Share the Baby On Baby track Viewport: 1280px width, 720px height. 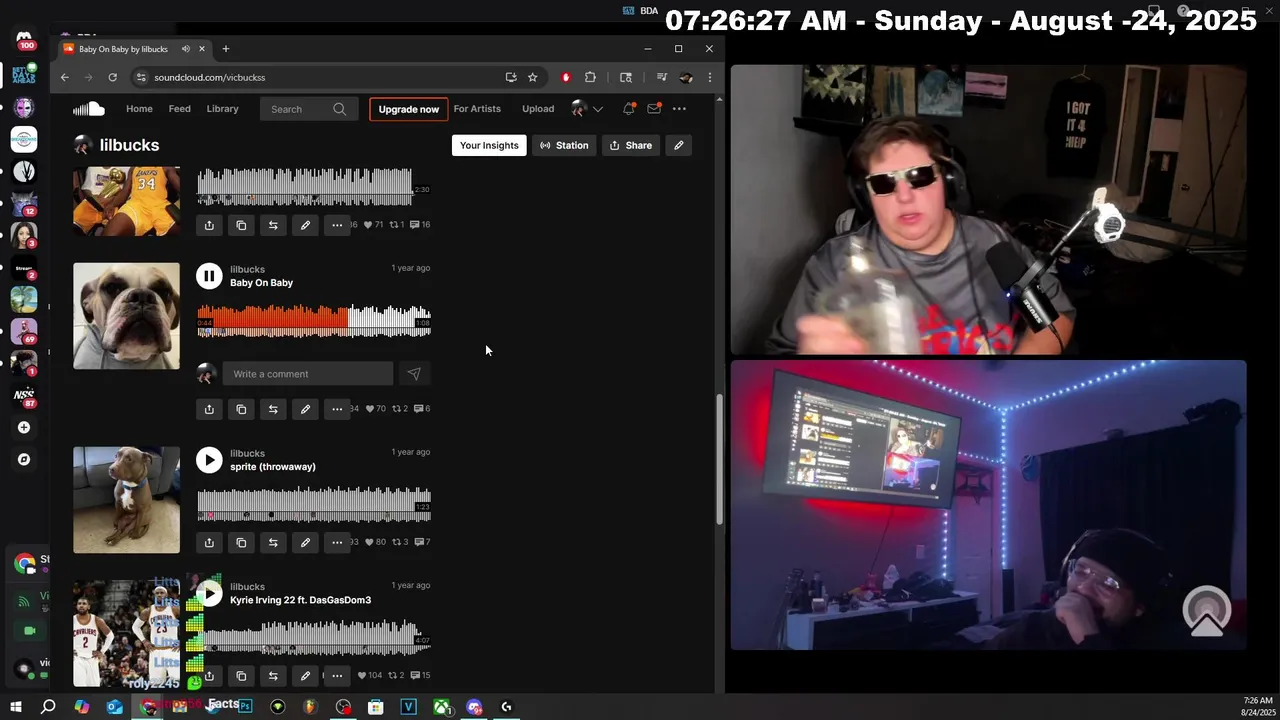click(209, 409)
